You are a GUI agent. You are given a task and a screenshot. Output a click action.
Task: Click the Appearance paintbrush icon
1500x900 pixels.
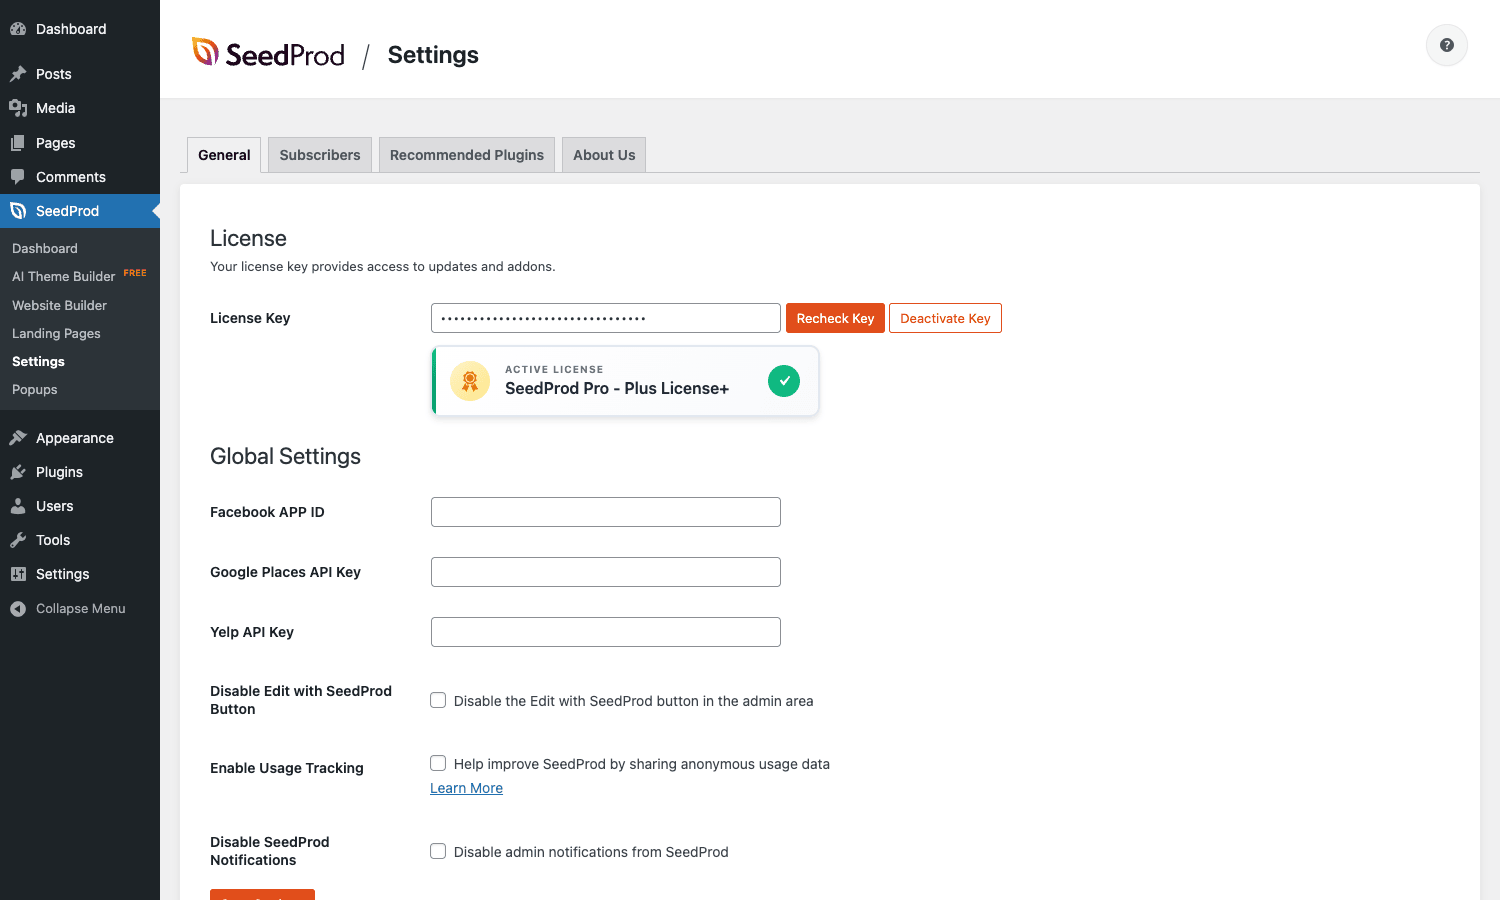pyautogui.click(x=18, y=438)
